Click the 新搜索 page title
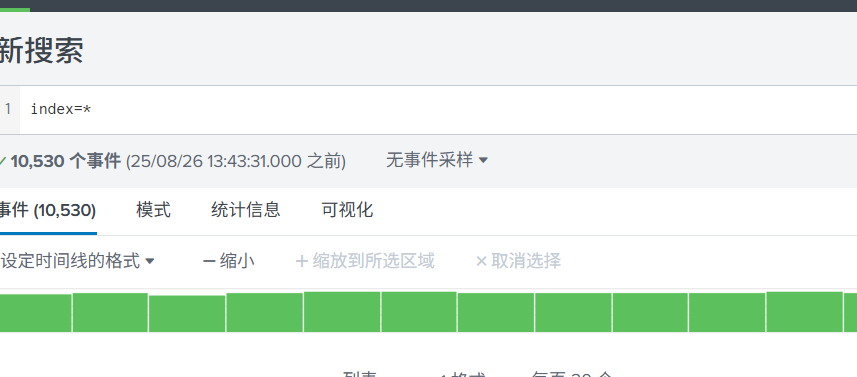This screenshot has width=857, height=377. 42,51
